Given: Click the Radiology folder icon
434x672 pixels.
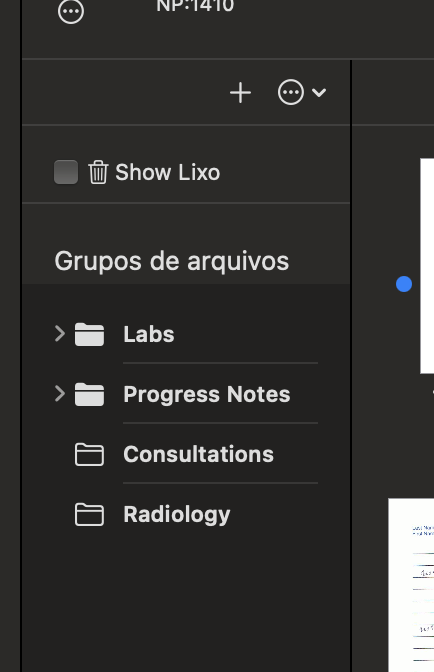Looking at the screenshot, I should coord(90,514).
